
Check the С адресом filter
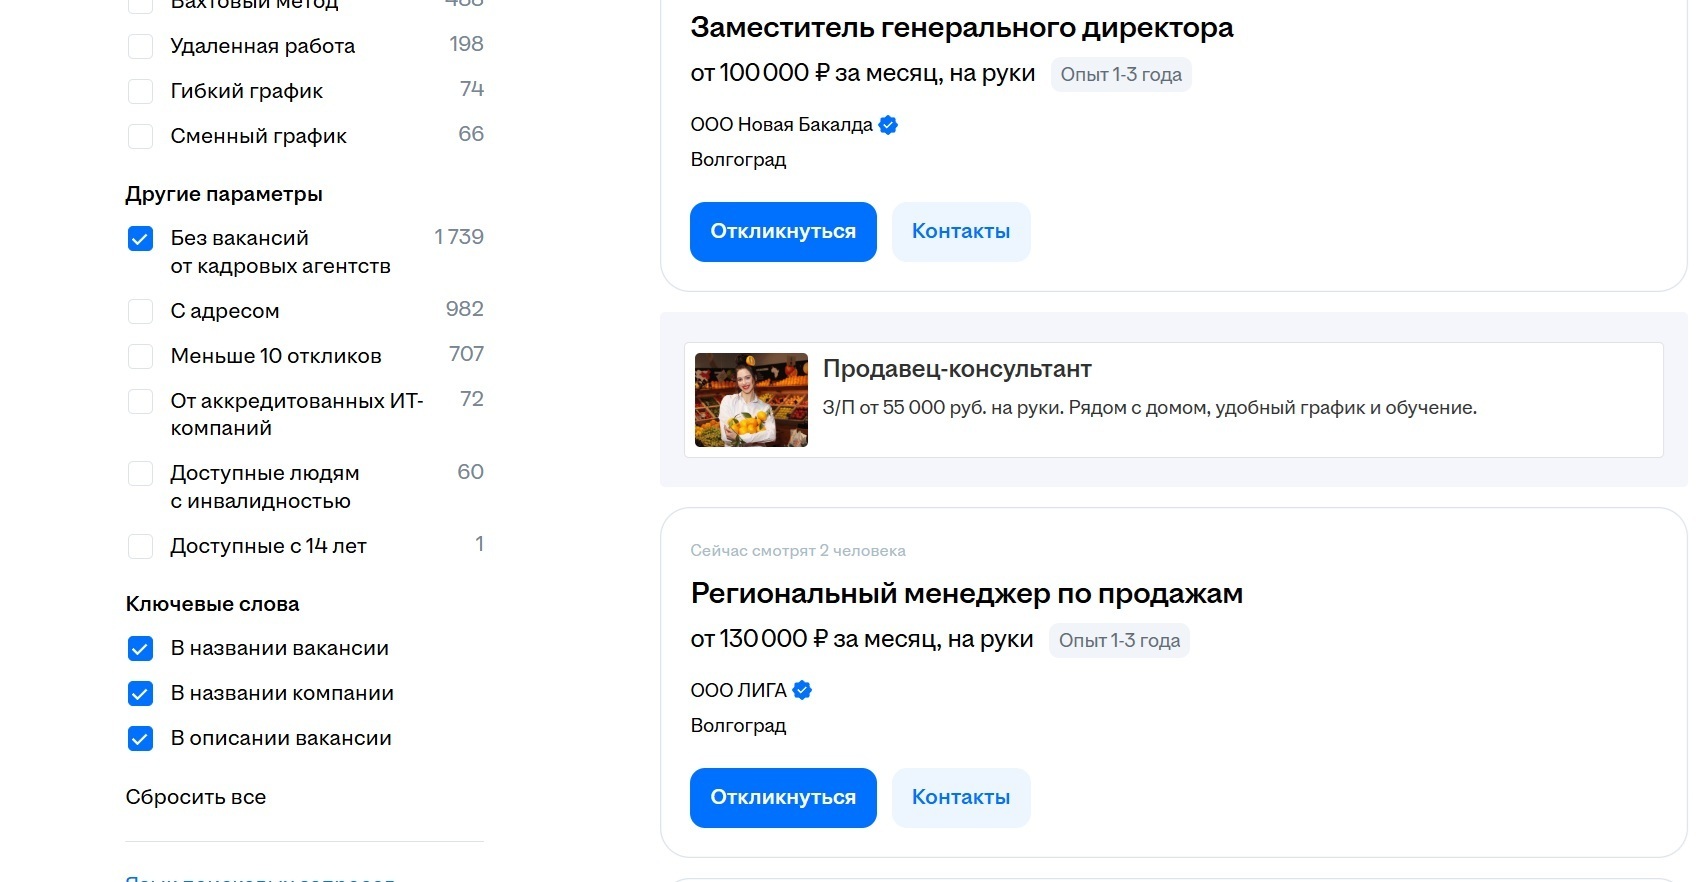point(140,311)
